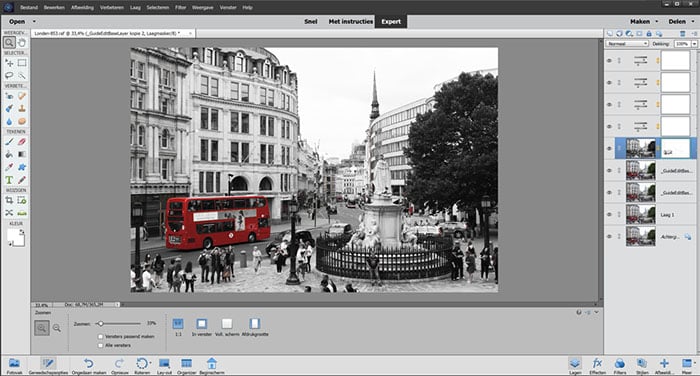This screenshot has width=700, height=376.
Task: Collapse the tool options panel chevron
Action: (597, 312)
